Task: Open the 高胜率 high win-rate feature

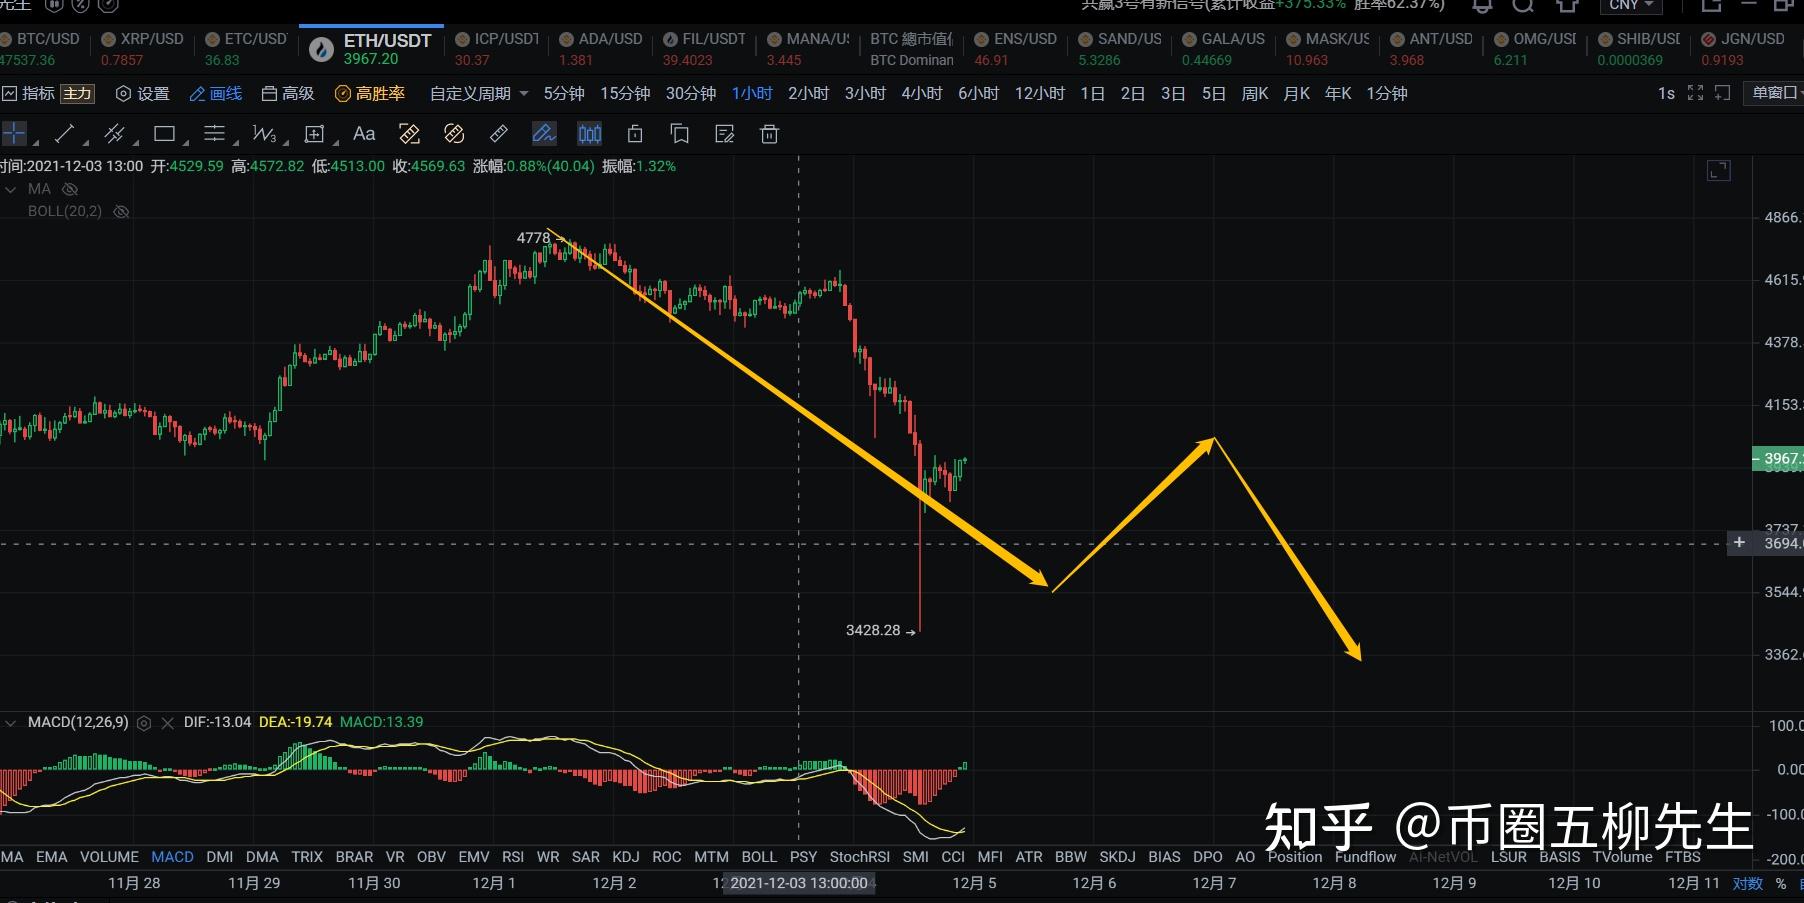Action: 370,93
